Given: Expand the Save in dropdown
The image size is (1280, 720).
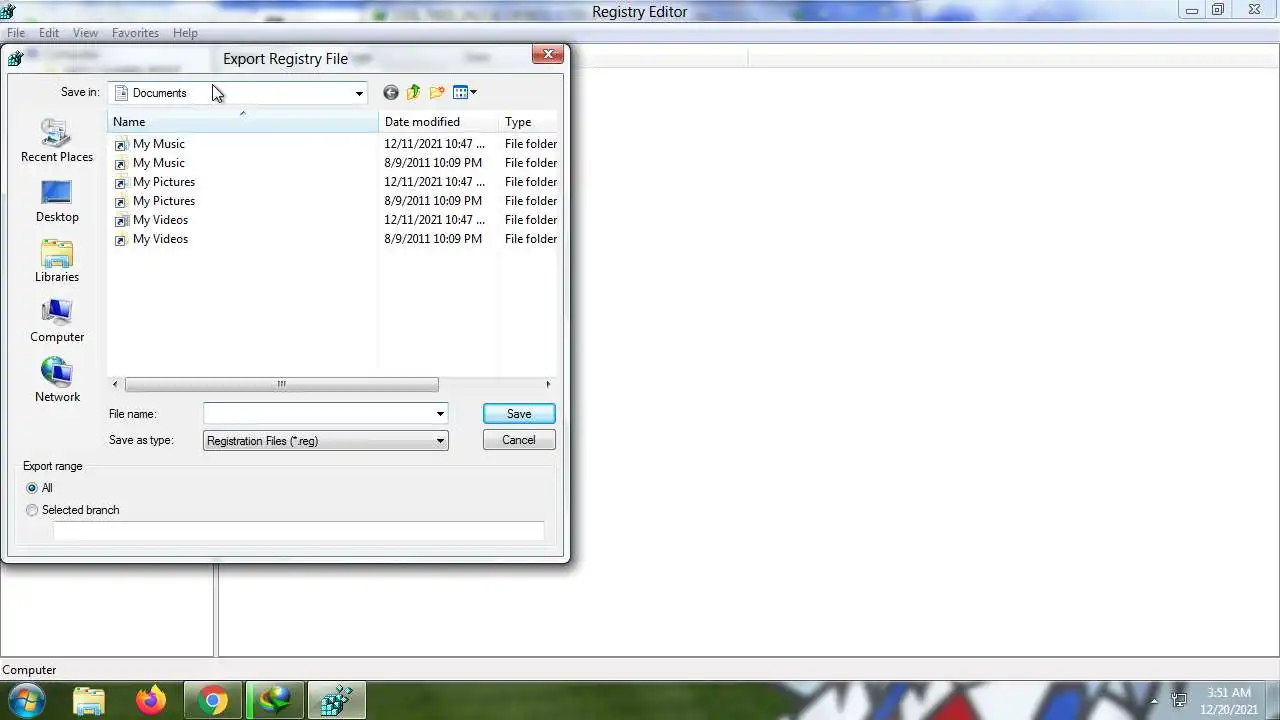Looking at the screenshot, I should (359, 93).
